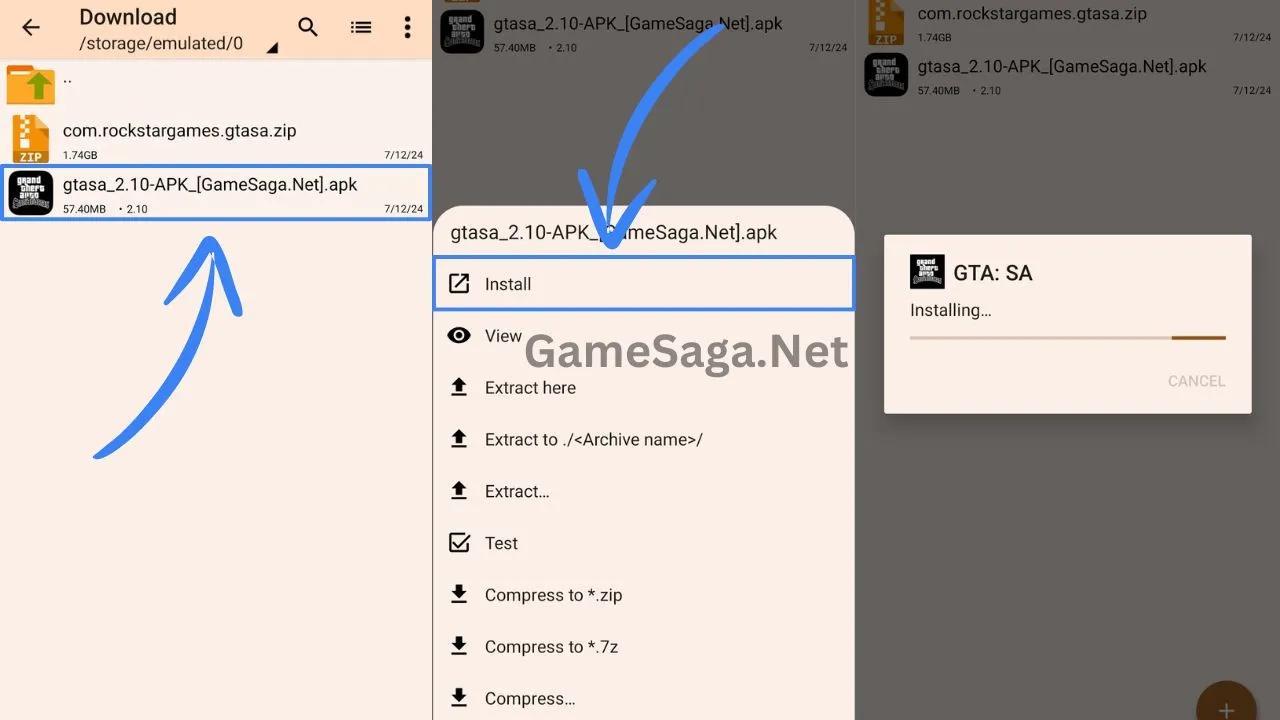Expand the /storage/emulated/0 path dropdown

(x=271, y=47)
